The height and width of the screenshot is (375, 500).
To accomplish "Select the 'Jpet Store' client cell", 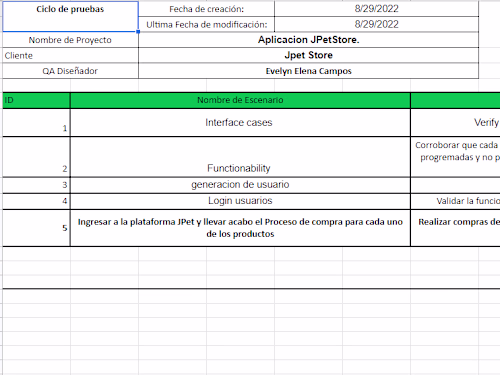I will (x=308, y=55).
